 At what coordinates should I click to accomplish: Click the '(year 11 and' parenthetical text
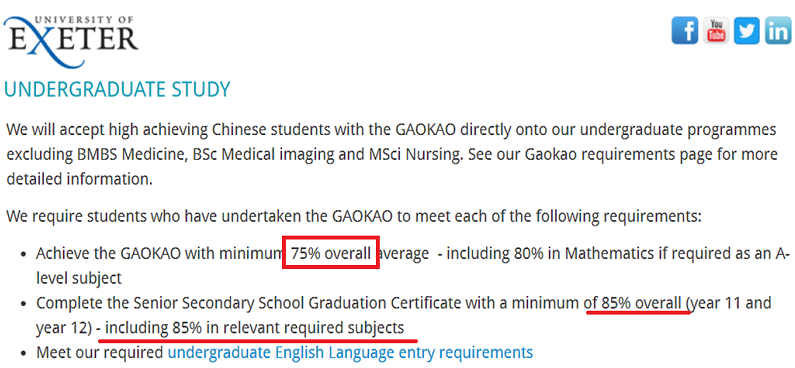729,303
